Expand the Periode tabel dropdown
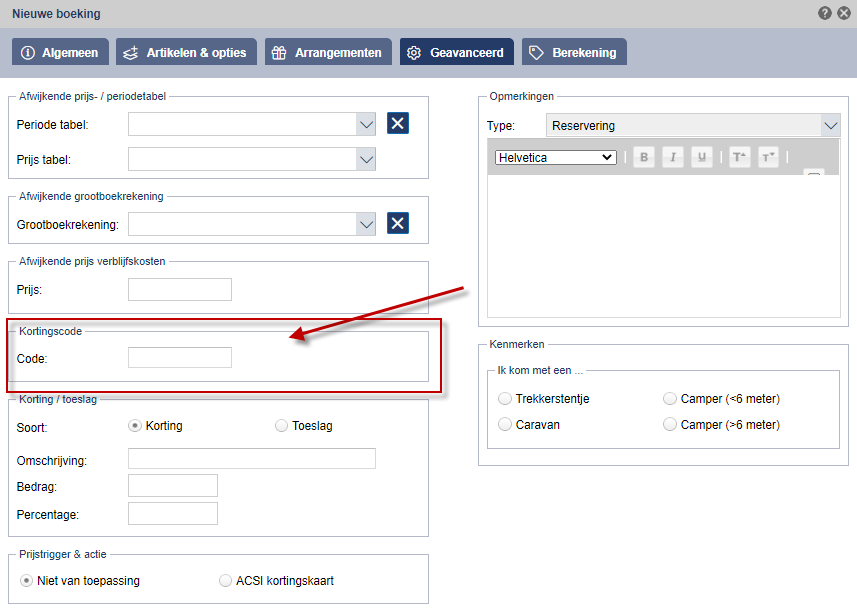This screenshot has width=857, height=615. (366, 125)
